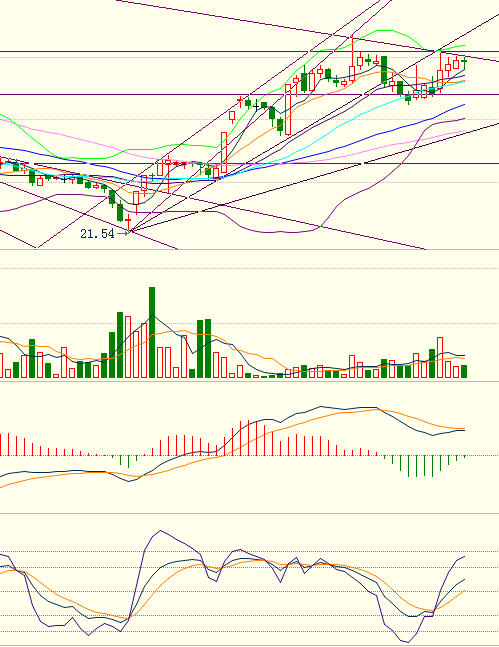The height and width of the screenshot is (647, 499).
Task: Click the tallest green volume bar
Action: coord(152,333)
